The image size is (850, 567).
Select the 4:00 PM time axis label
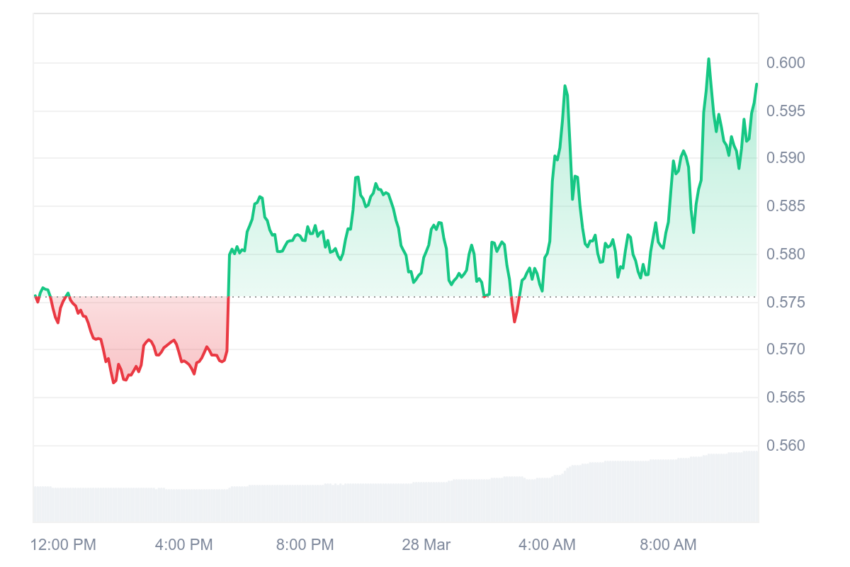pyautogui.click(x=184, y=545)
